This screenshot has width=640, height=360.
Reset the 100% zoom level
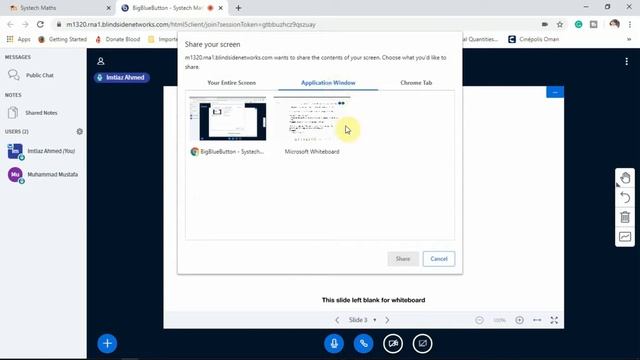[x=500, y=320]
